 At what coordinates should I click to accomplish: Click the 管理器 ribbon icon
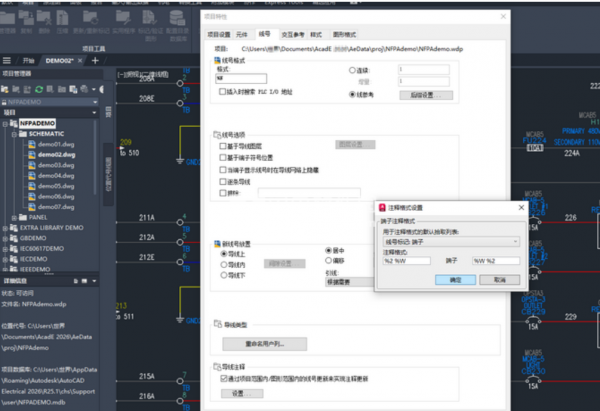(x=7, y=18)
